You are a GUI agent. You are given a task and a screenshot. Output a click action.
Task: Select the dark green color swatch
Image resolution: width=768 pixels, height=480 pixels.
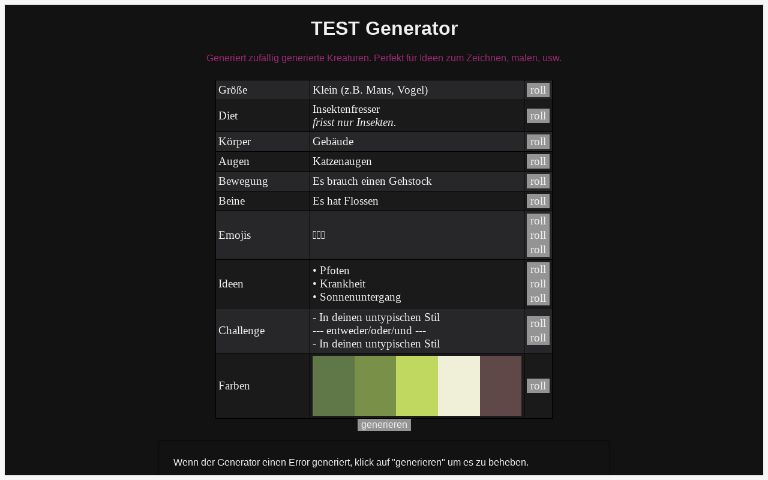click(333, 386)
